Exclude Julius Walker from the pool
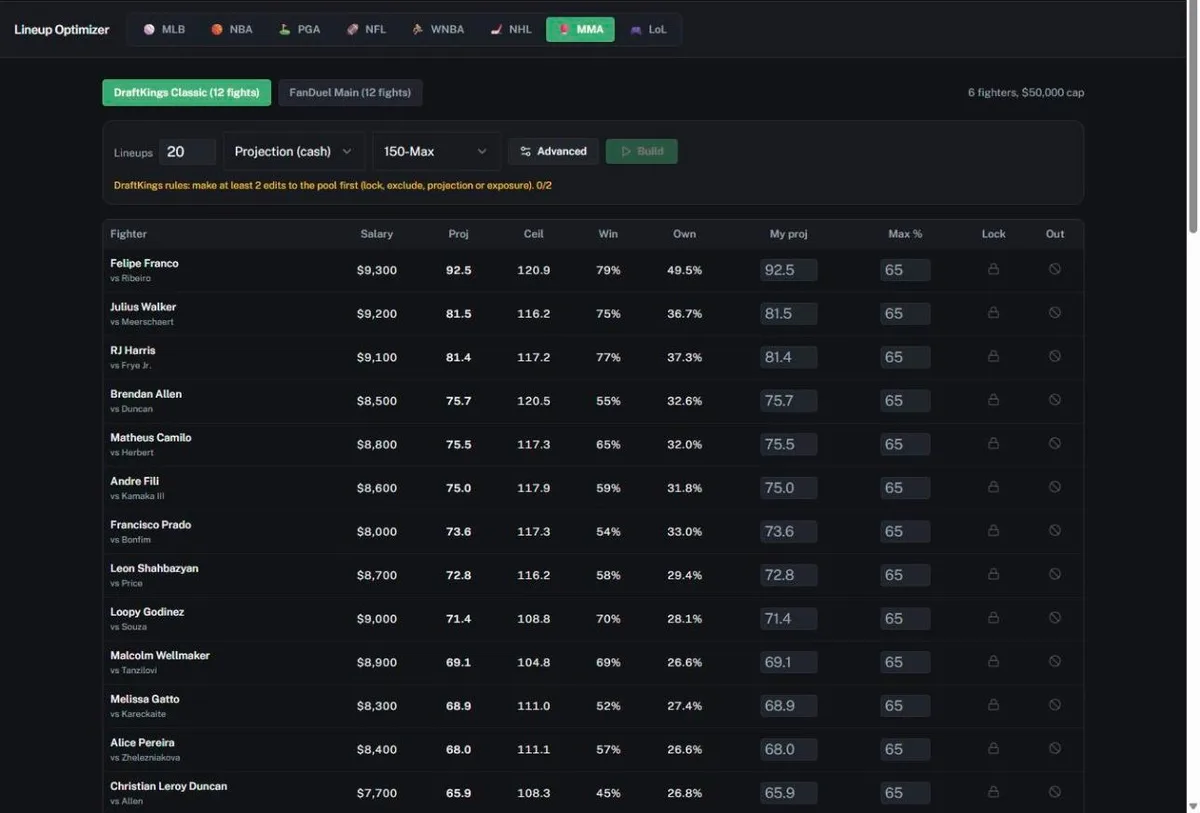 pos(1054,313)
